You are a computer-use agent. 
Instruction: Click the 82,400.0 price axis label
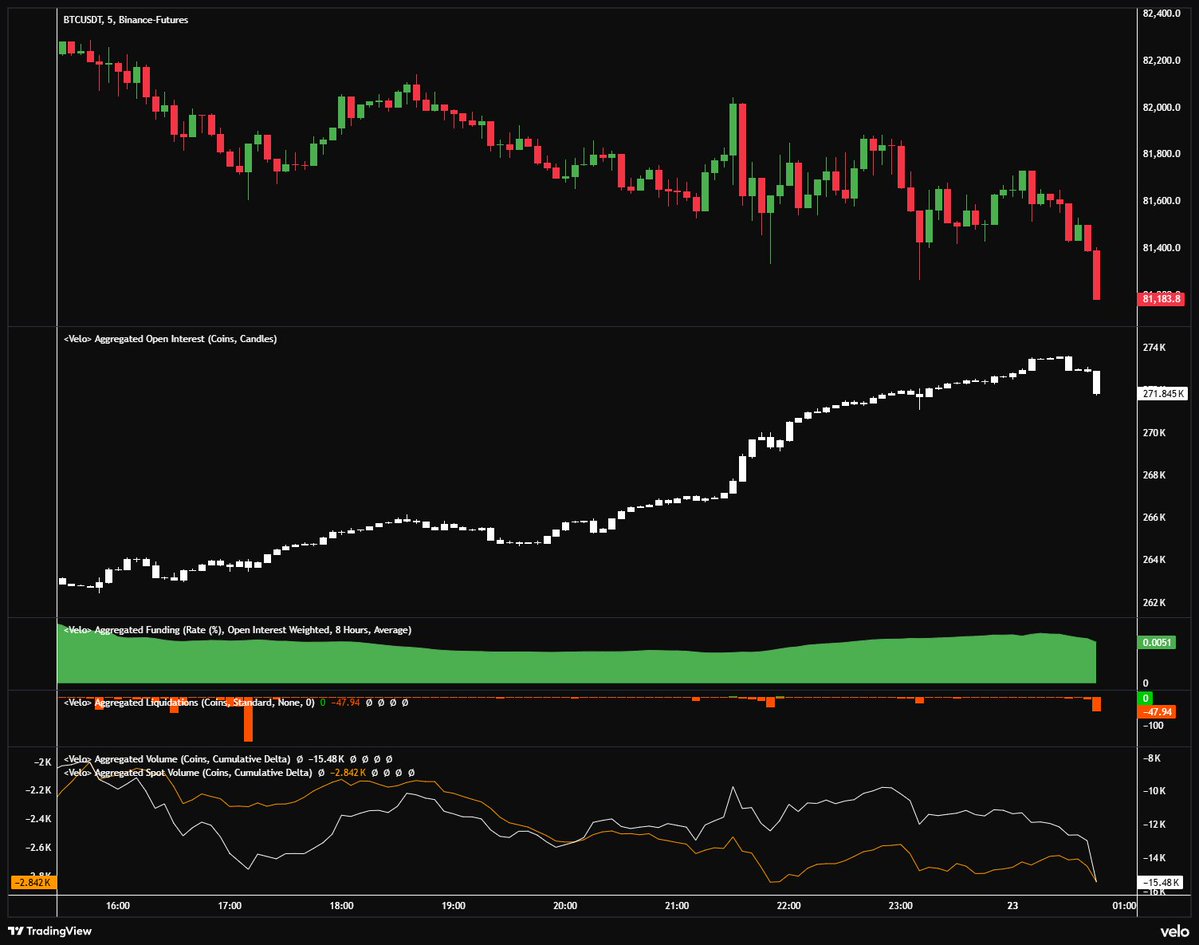coord(1162,13)
